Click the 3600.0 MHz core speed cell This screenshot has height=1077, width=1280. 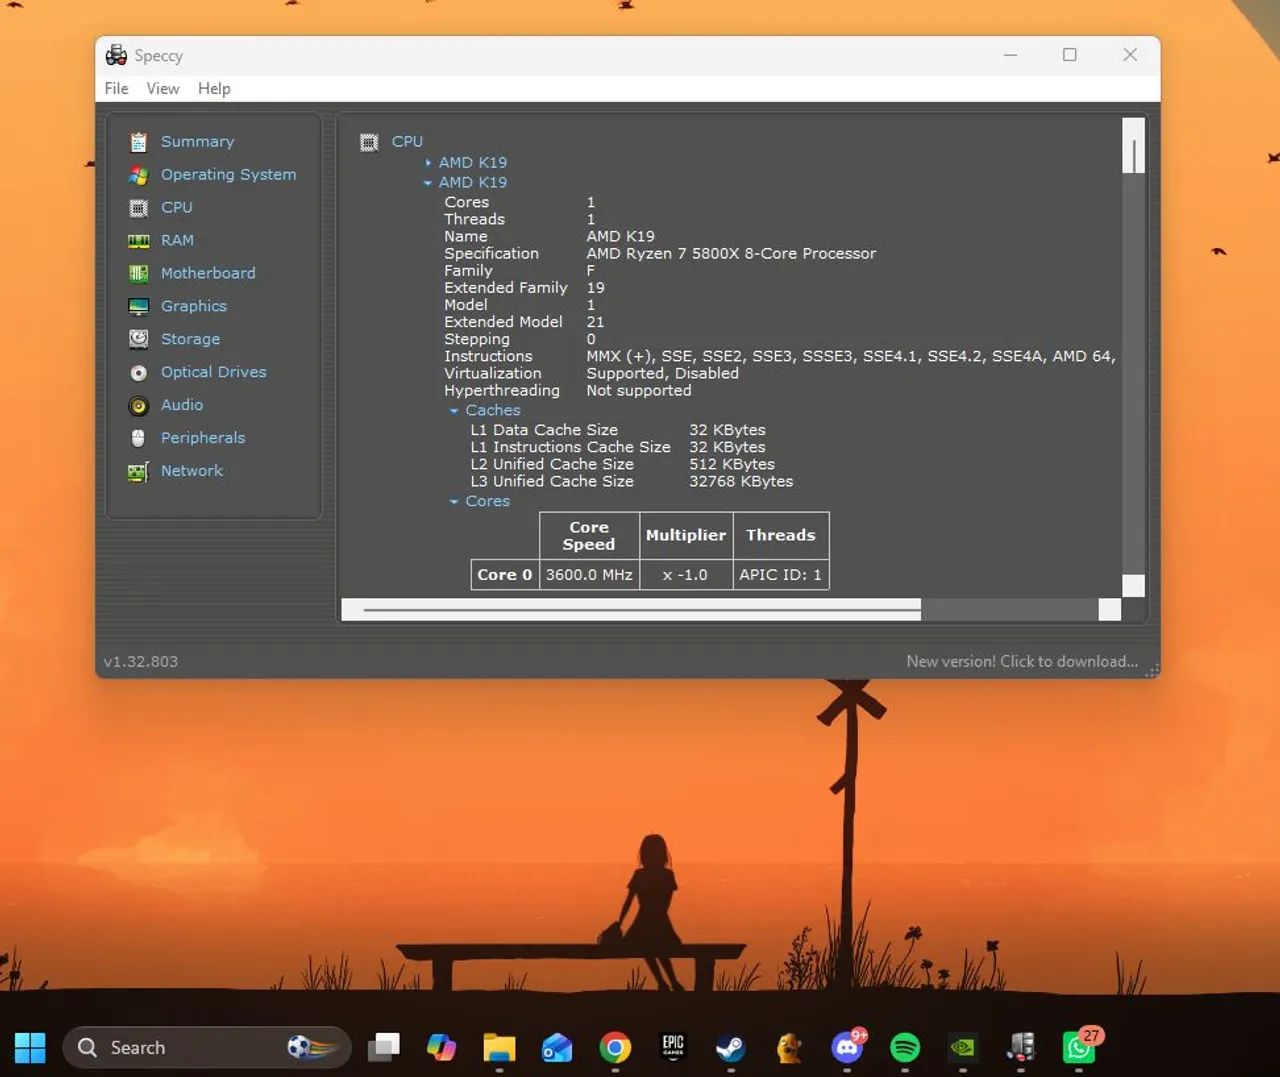tap(589, 575)
